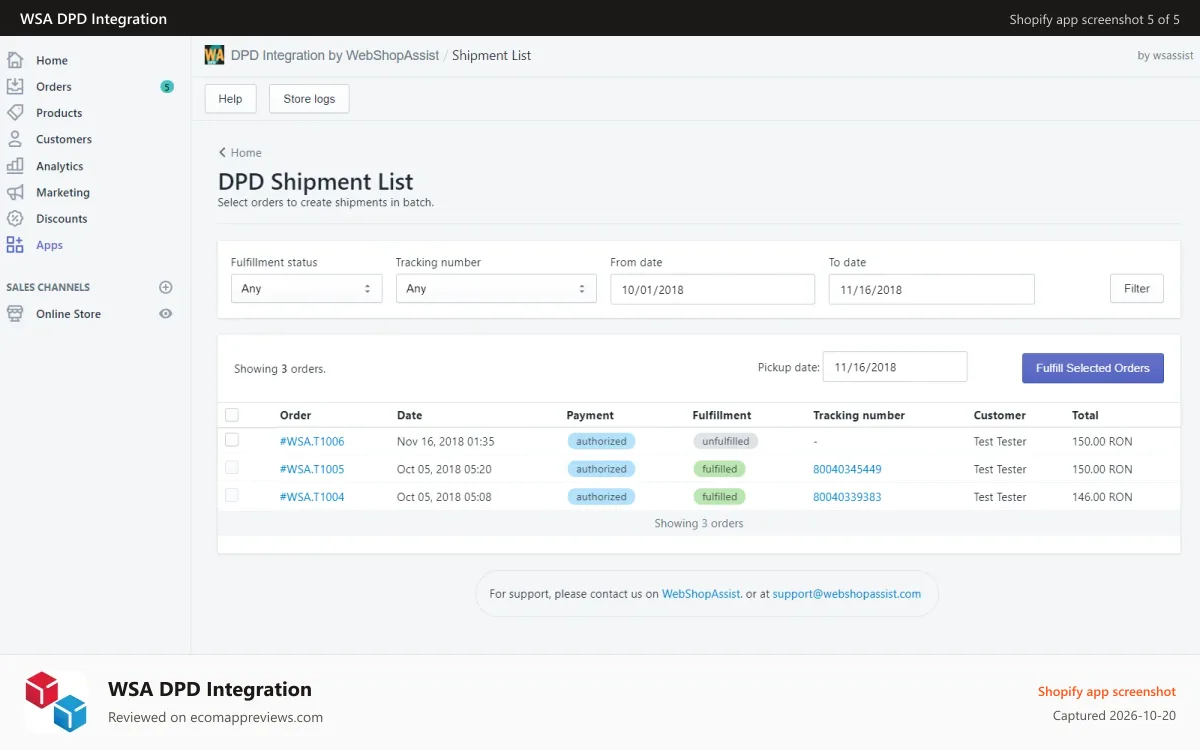
Task: Click the WebShopAssist app logo icon
Action: tap(214, 55)
